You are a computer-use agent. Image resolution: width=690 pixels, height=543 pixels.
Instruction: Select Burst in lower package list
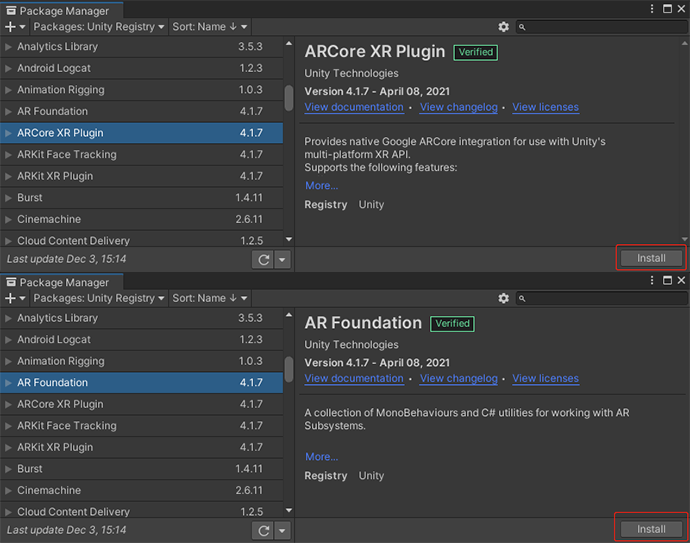141,469
